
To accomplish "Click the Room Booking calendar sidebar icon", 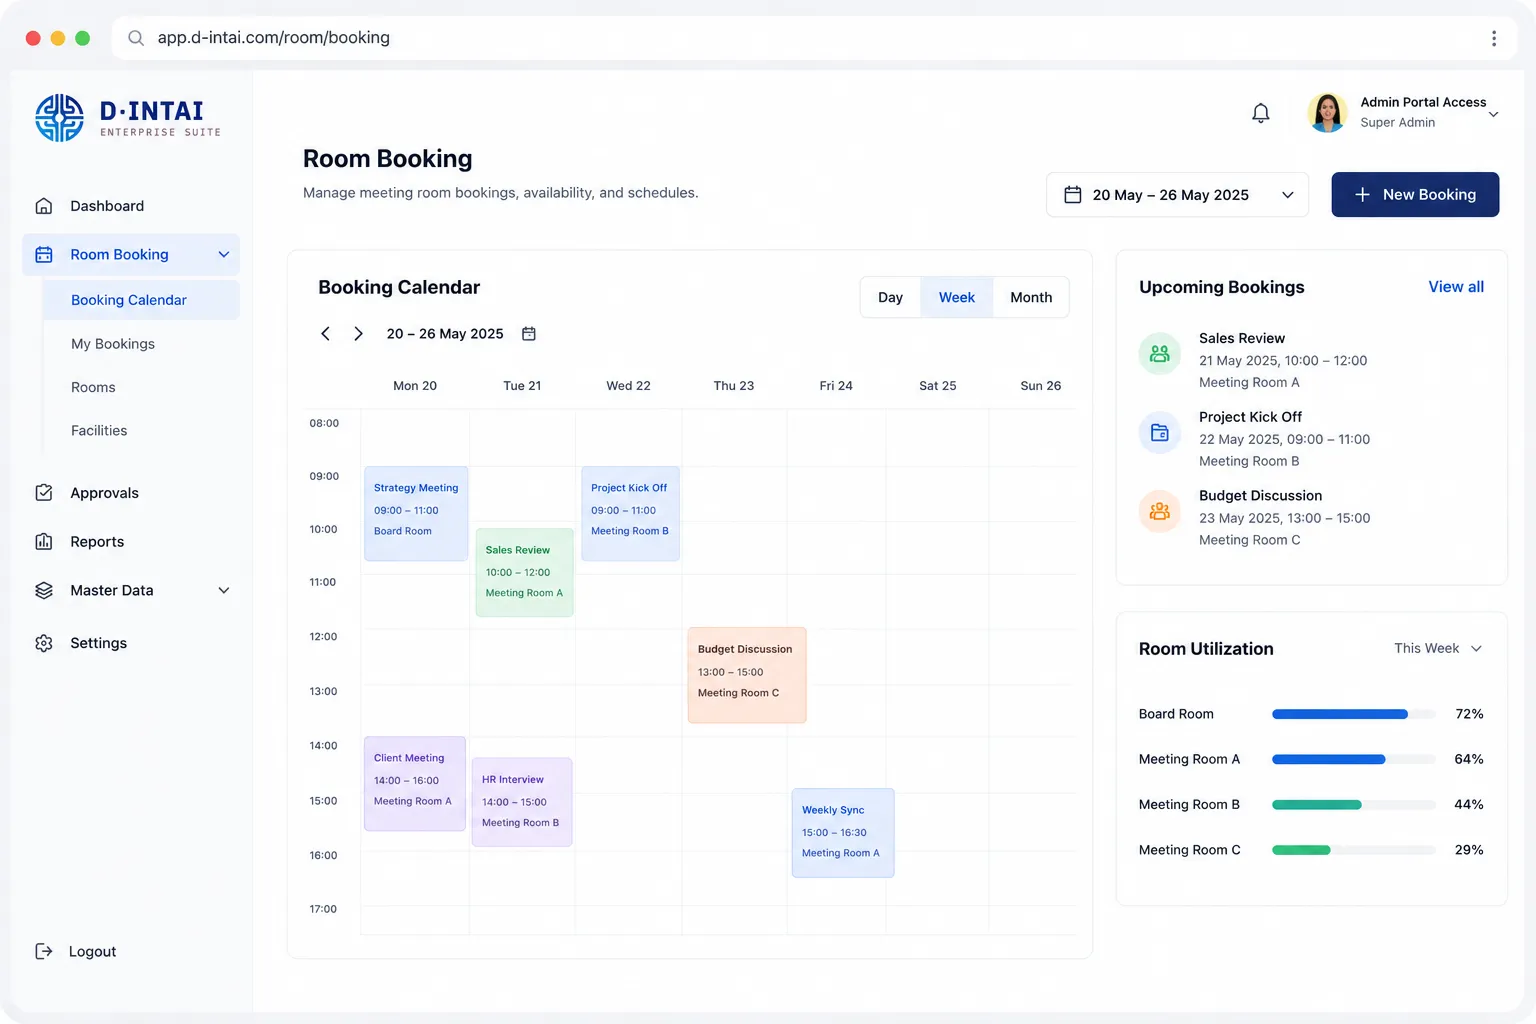I will click(44, 255).
